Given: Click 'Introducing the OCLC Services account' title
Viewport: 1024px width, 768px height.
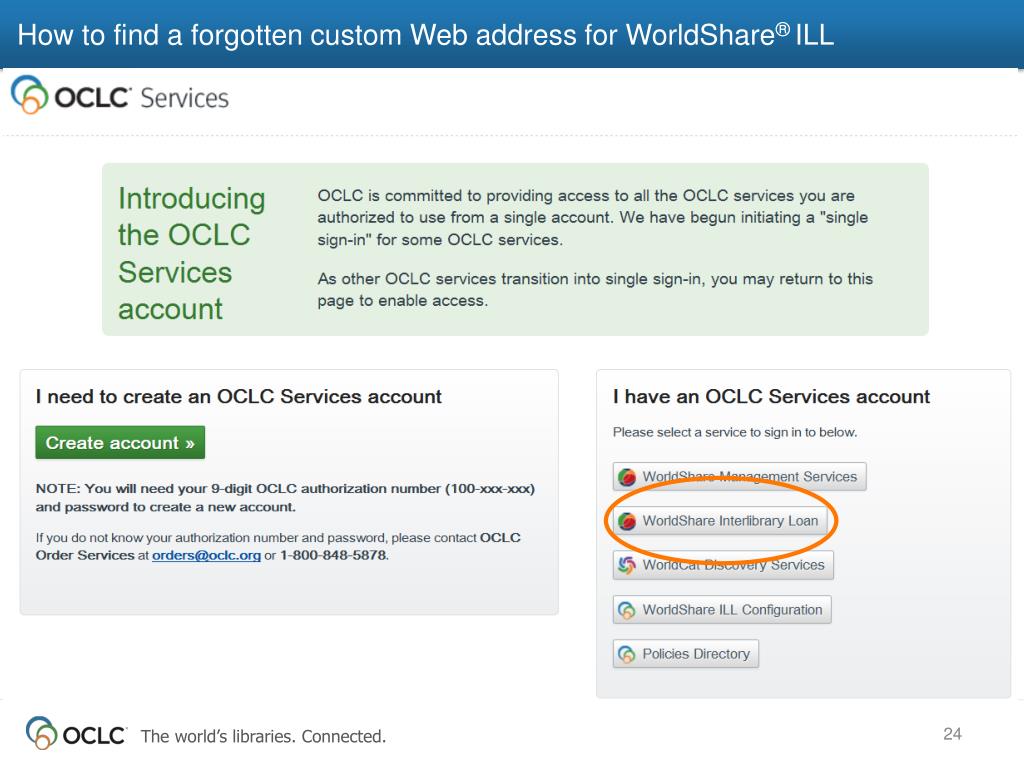Looking at the screenshot, I should click(191, 253).
